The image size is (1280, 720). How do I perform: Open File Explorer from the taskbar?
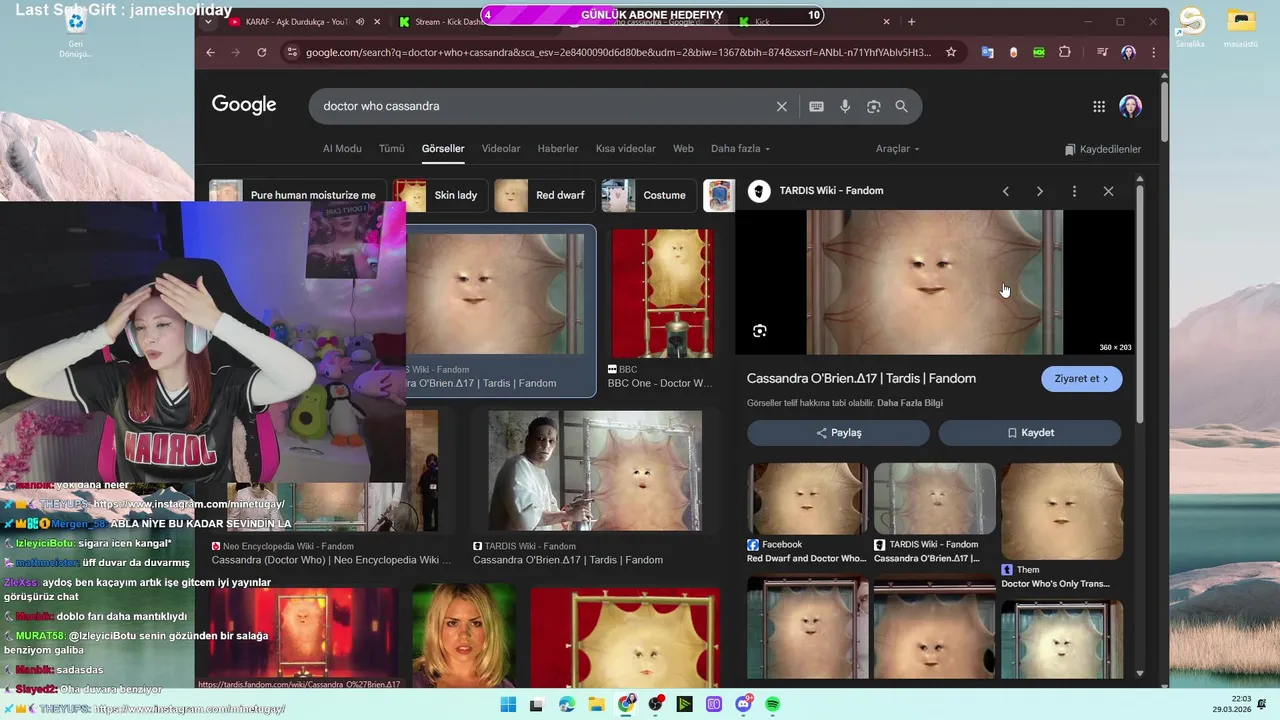pyautogui.click(x=596, y=704)
